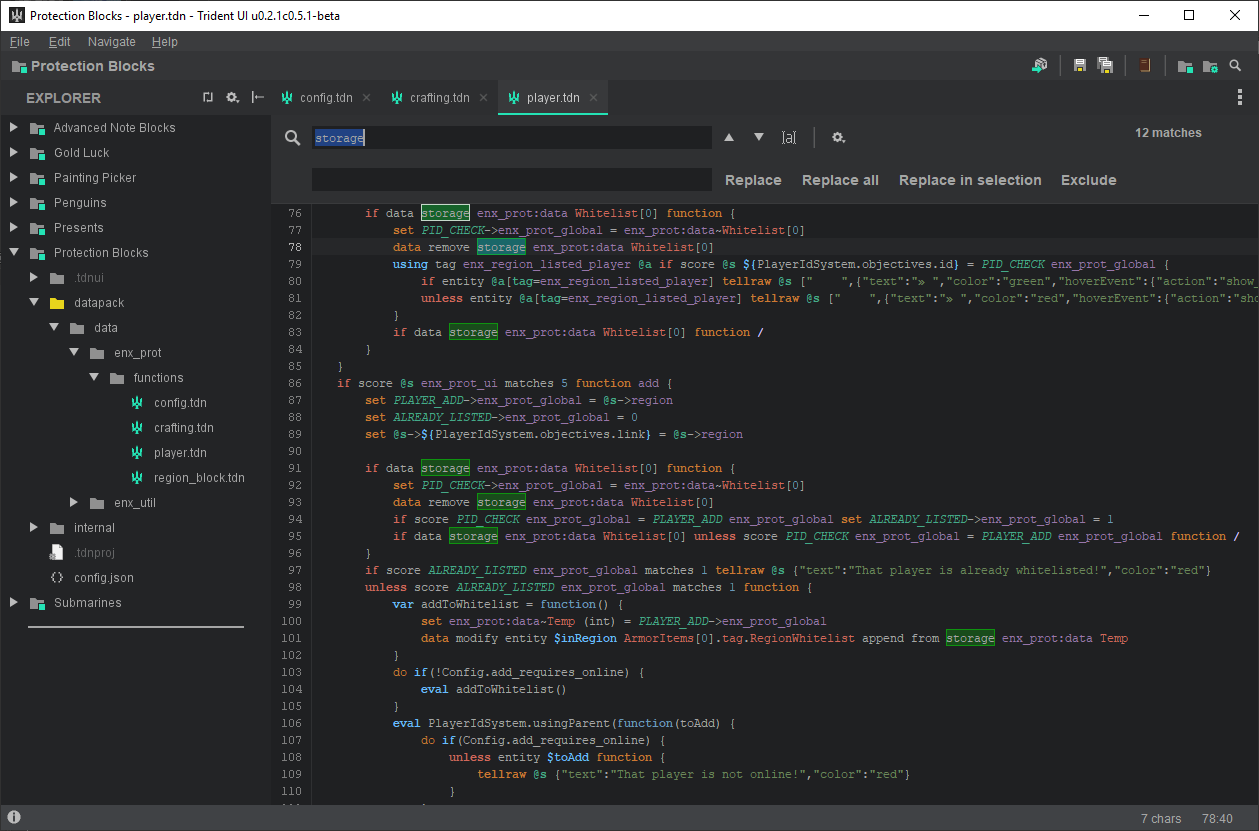The width and height of the screenshot is (1259, 831).
Task: Collapse the Explorer panel with arrow-bar icon
Action: click(x=258, y=98)
